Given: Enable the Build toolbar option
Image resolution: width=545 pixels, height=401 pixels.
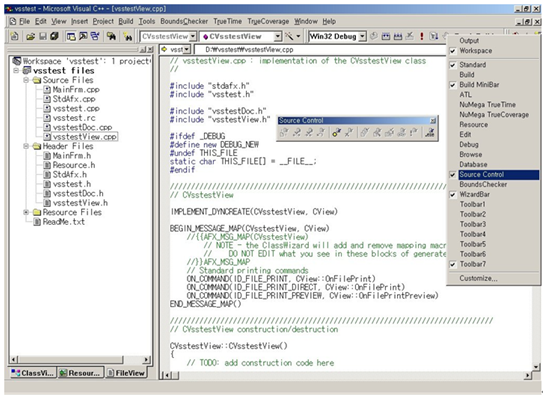Looking at the screenshot, I should click(494, 75).
